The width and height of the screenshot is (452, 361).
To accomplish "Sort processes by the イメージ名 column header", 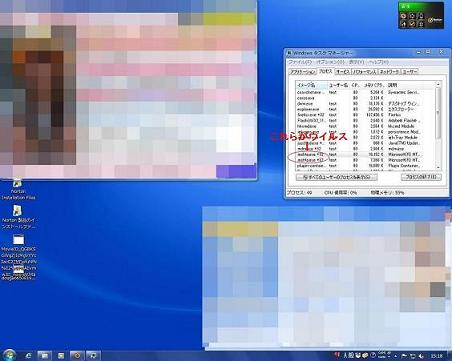I will point(311,85).
